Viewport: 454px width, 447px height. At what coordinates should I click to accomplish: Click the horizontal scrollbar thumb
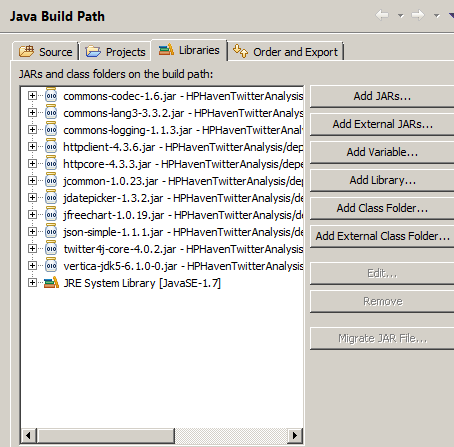click(x=106, y=435)
